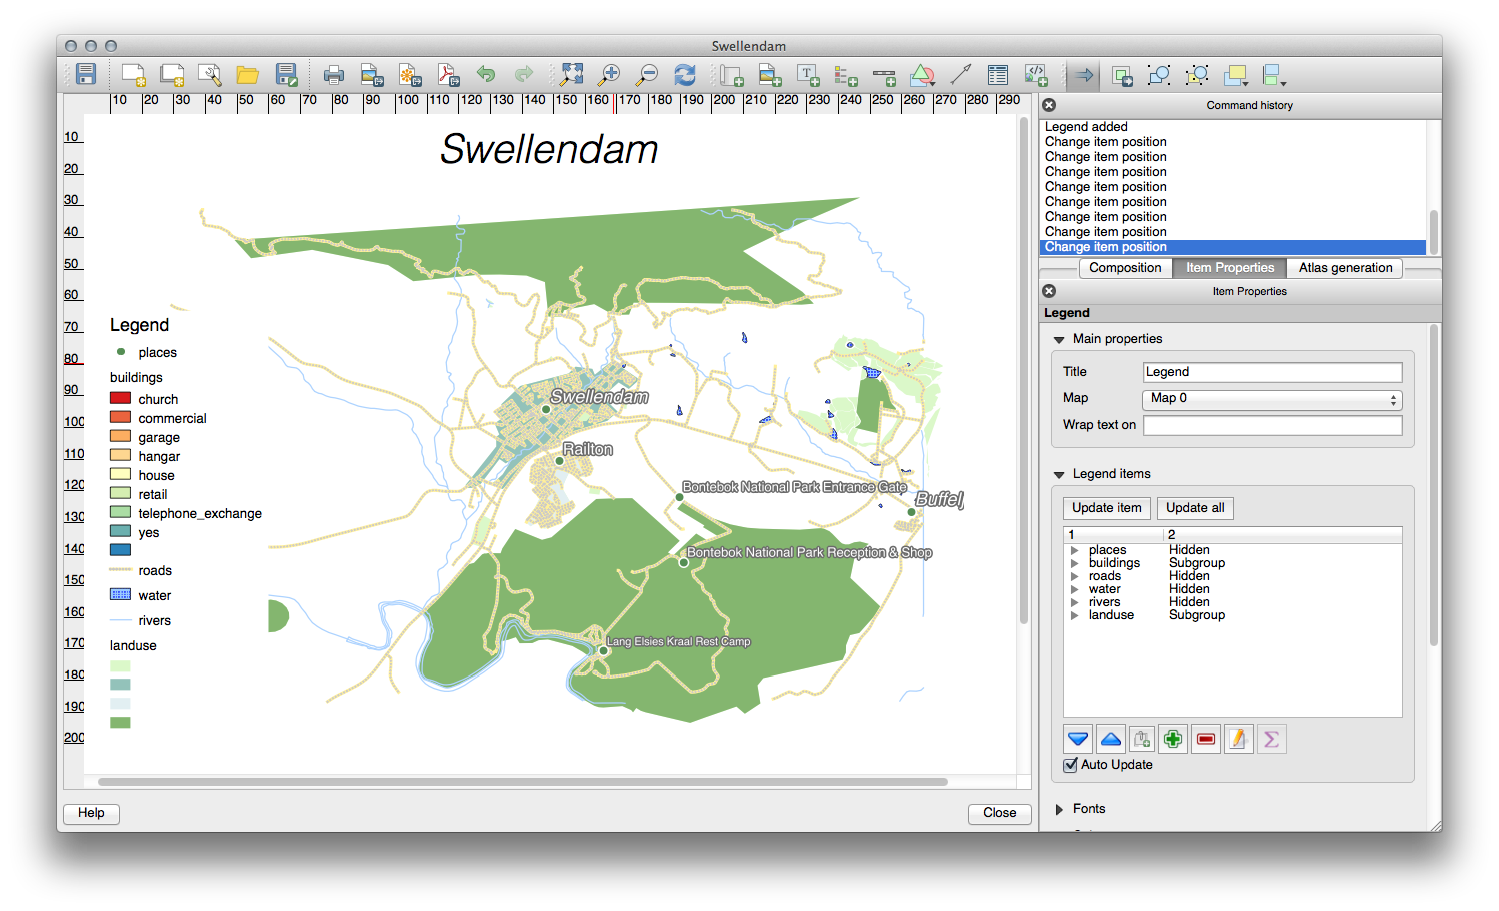
Task: Move selected legend item down
Action: 1078,739
